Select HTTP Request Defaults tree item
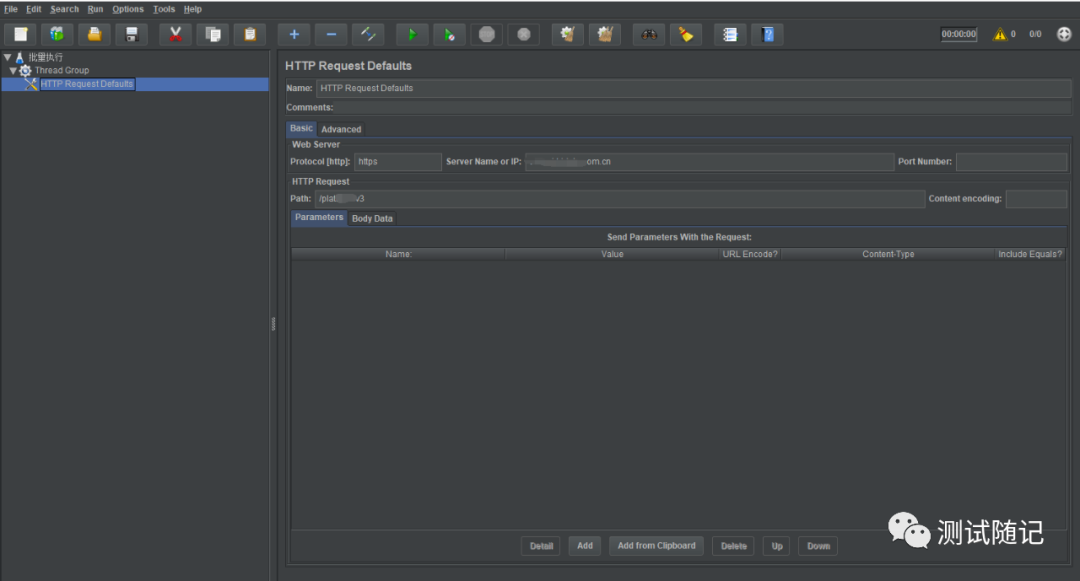Viewport: 1080px width, 581px height. pos(87,84)
